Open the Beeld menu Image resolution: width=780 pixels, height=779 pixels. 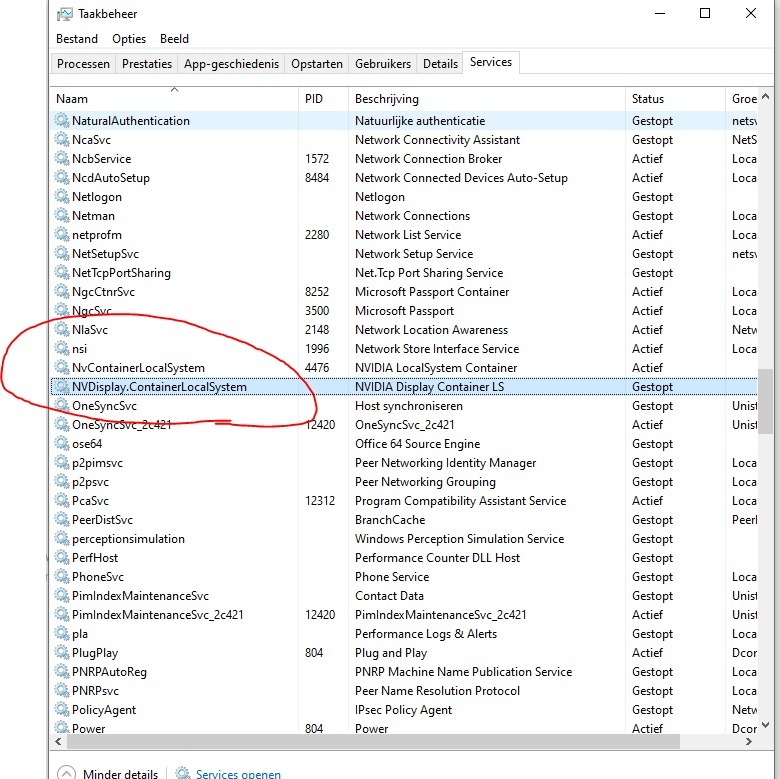pos(174,39)
